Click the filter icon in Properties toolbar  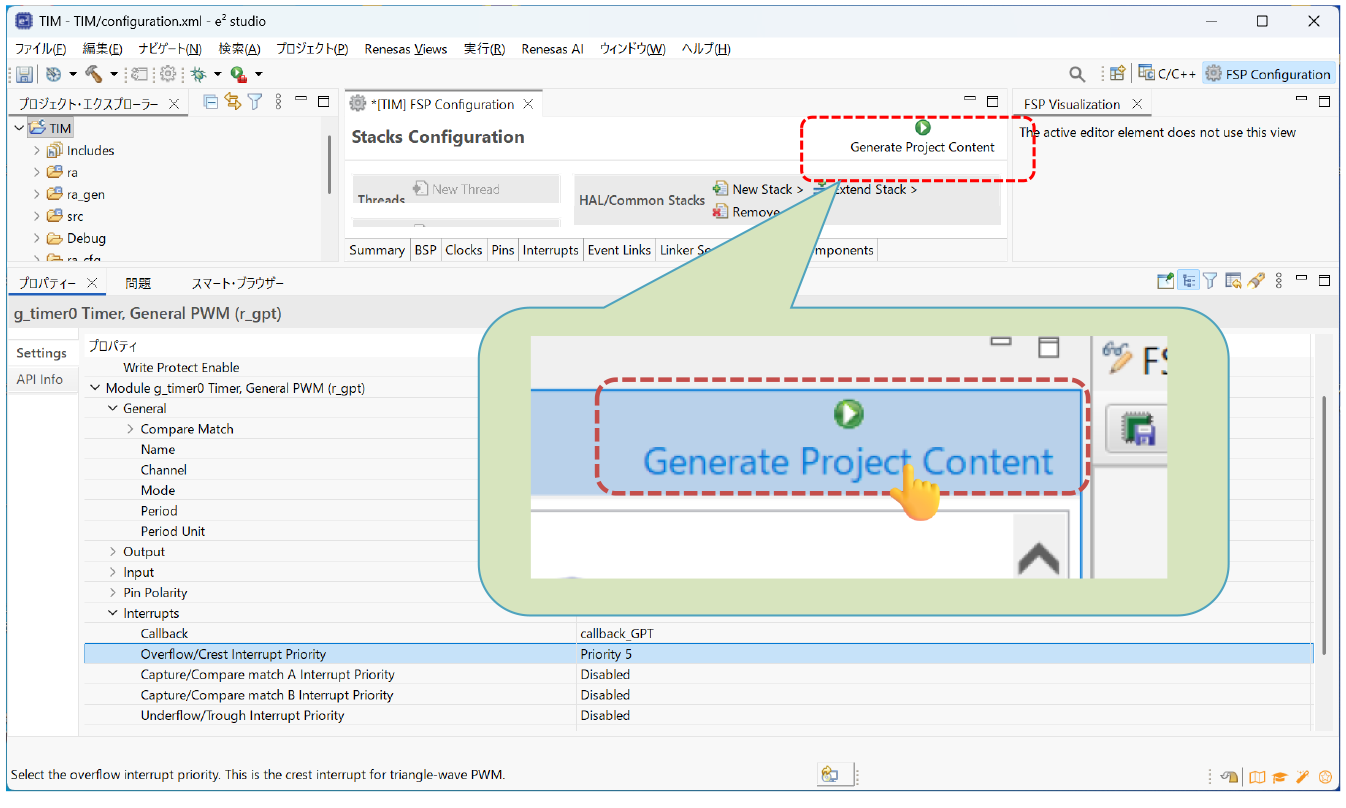pos(1210,282)
